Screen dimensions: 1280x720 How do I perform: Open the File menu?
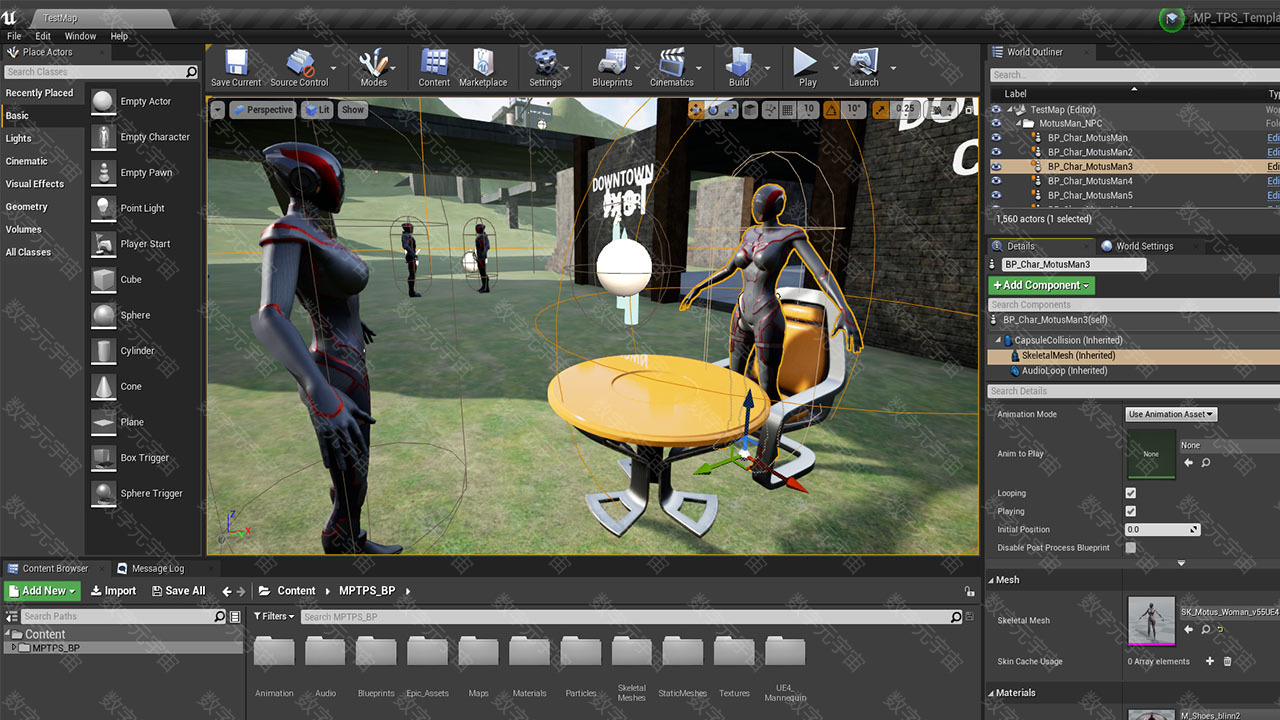14,36
